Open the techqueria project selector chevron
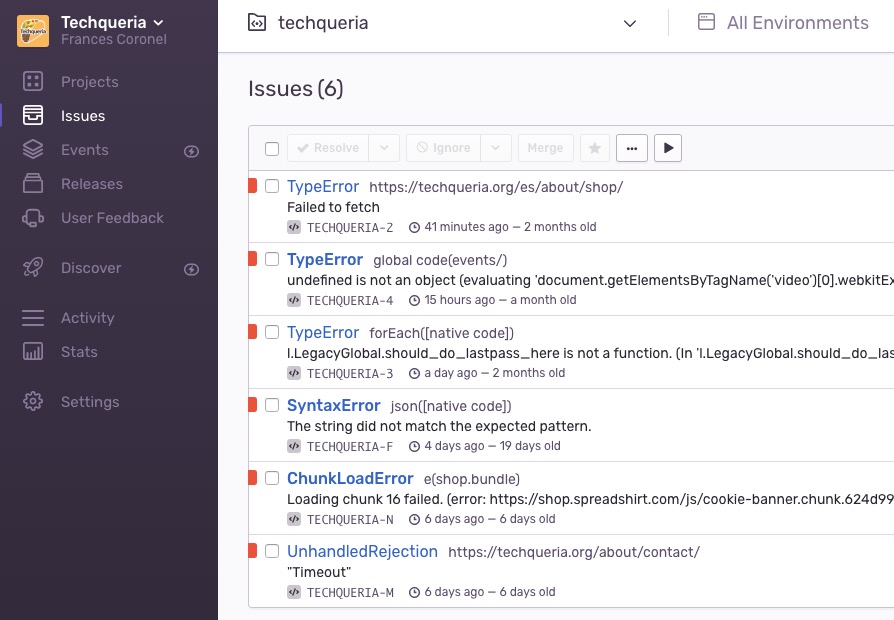The image size is (894, 620). point(629,23)
